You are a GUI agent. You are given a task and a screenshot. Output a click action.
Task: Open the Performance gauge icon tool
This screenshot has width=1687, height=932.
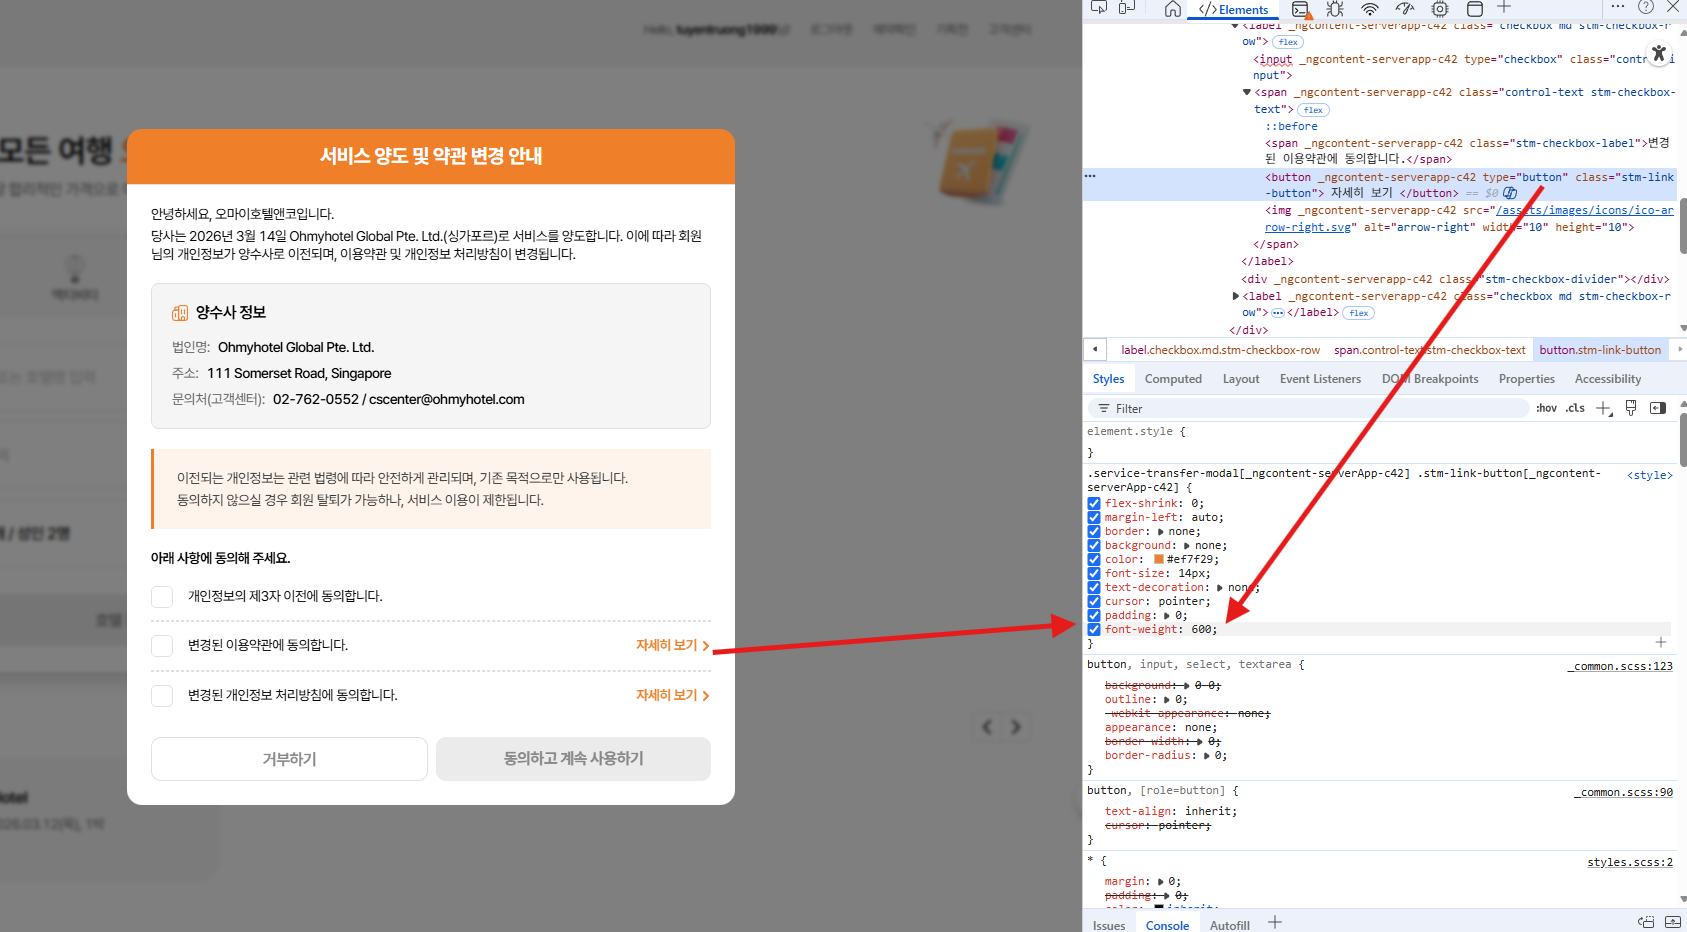coord(1405,9)
